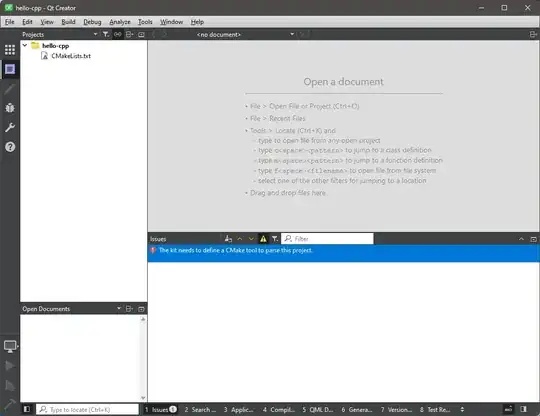Open the View menu

tap(47, 22)
